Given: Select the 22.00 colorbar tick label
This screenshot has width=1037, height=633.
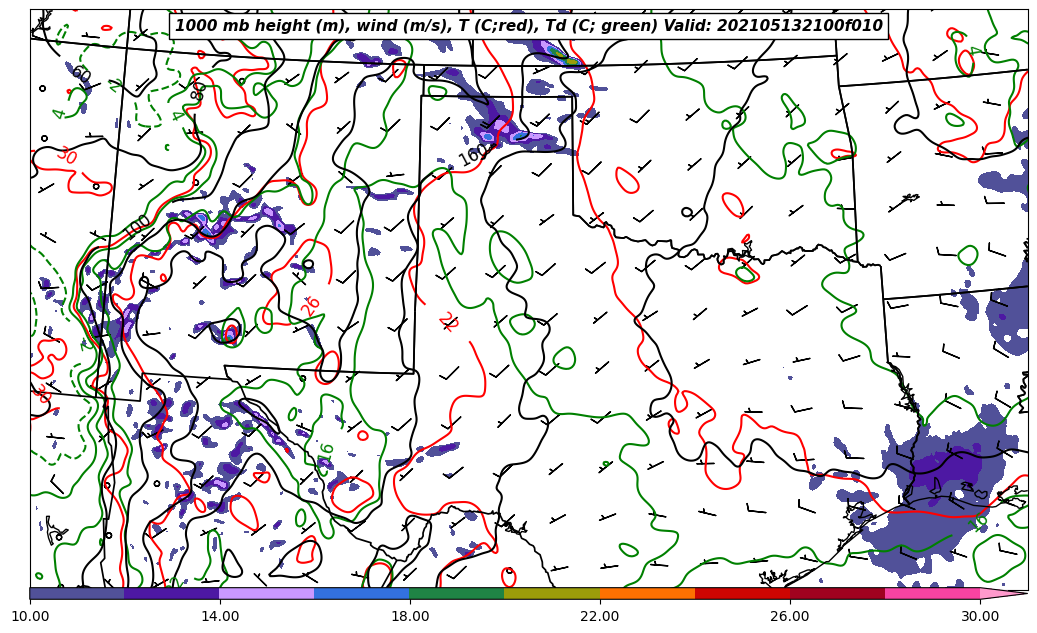Looking at the screenshot, I should click(x=600, y=617).
